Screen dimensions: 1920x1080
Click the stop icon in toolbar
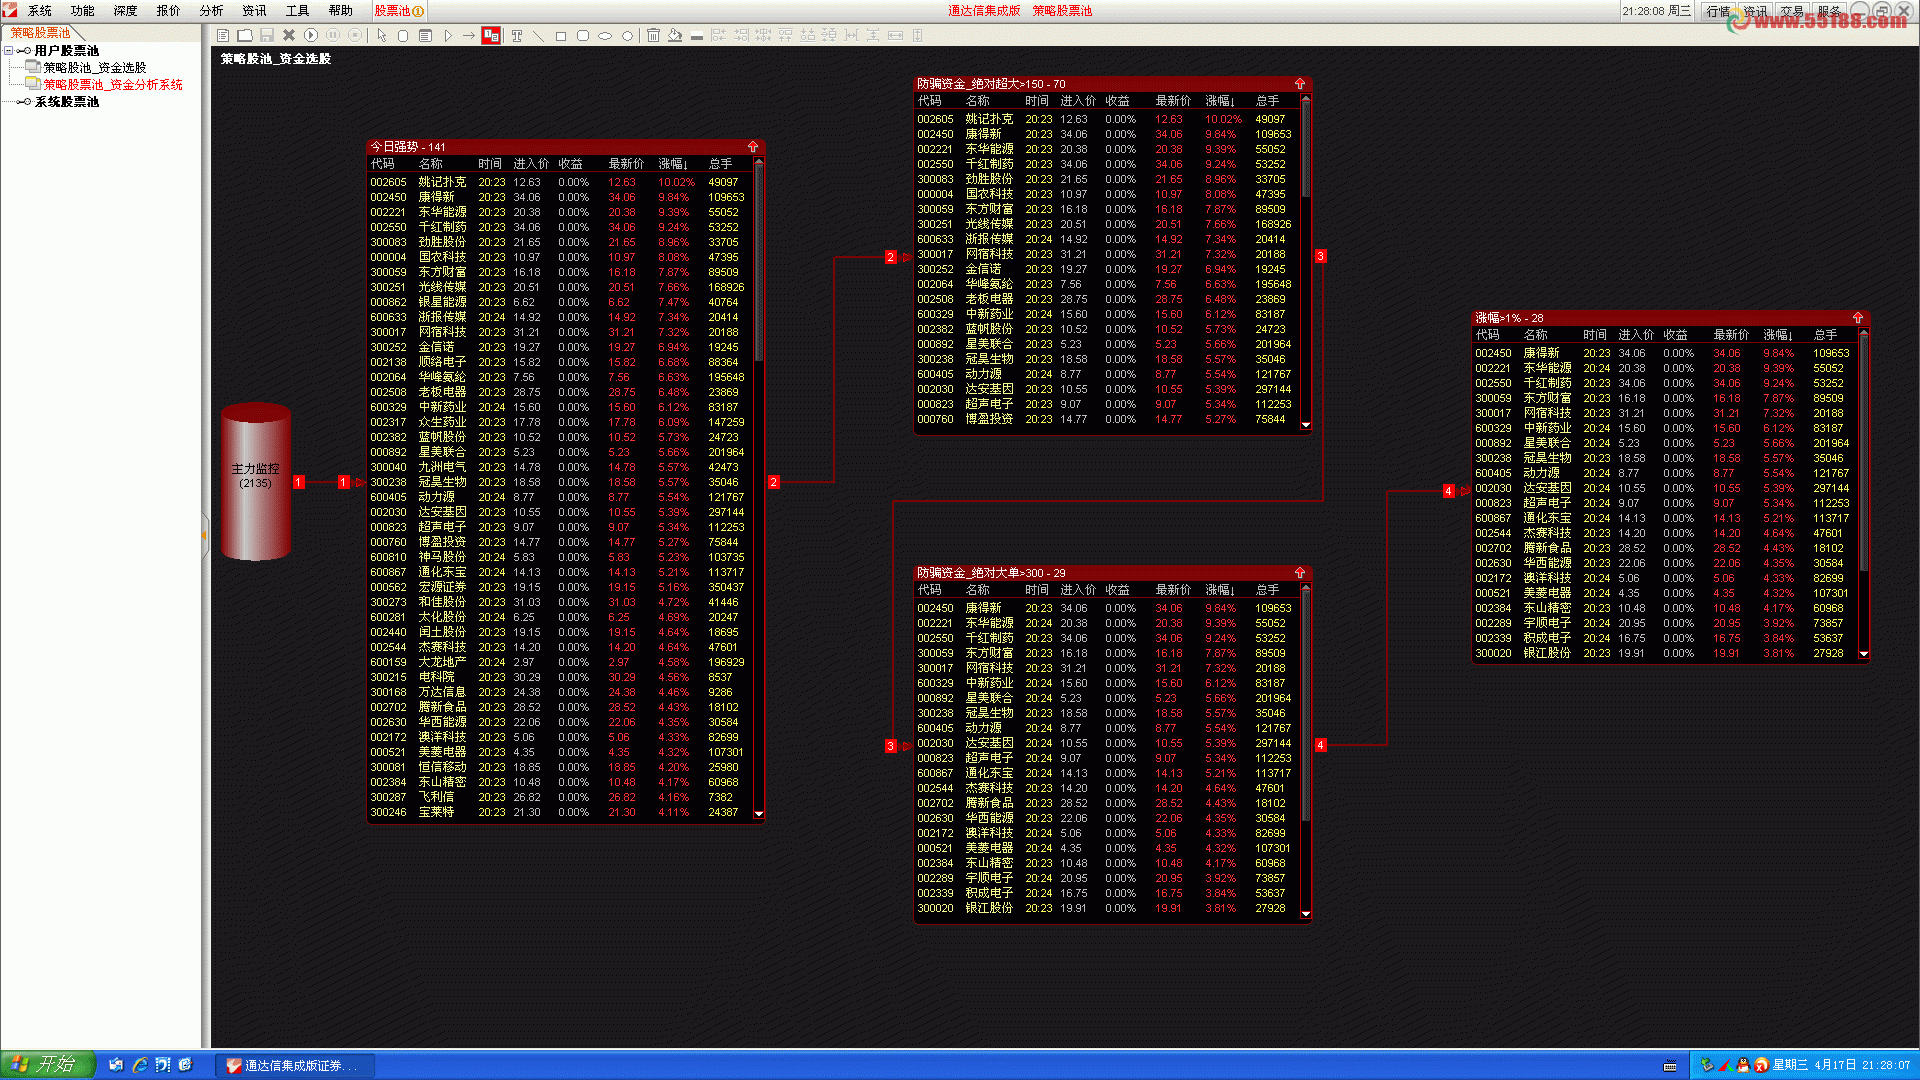[355, 35]
